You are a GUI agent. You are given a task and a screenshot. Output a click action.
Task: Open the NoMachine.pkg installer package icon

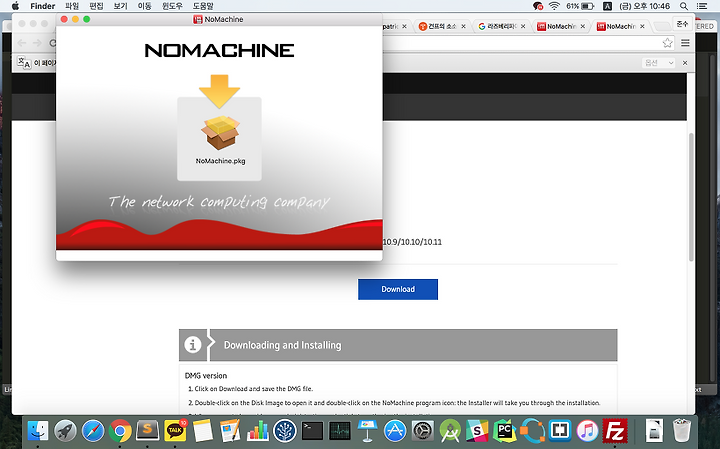[220, 133]
